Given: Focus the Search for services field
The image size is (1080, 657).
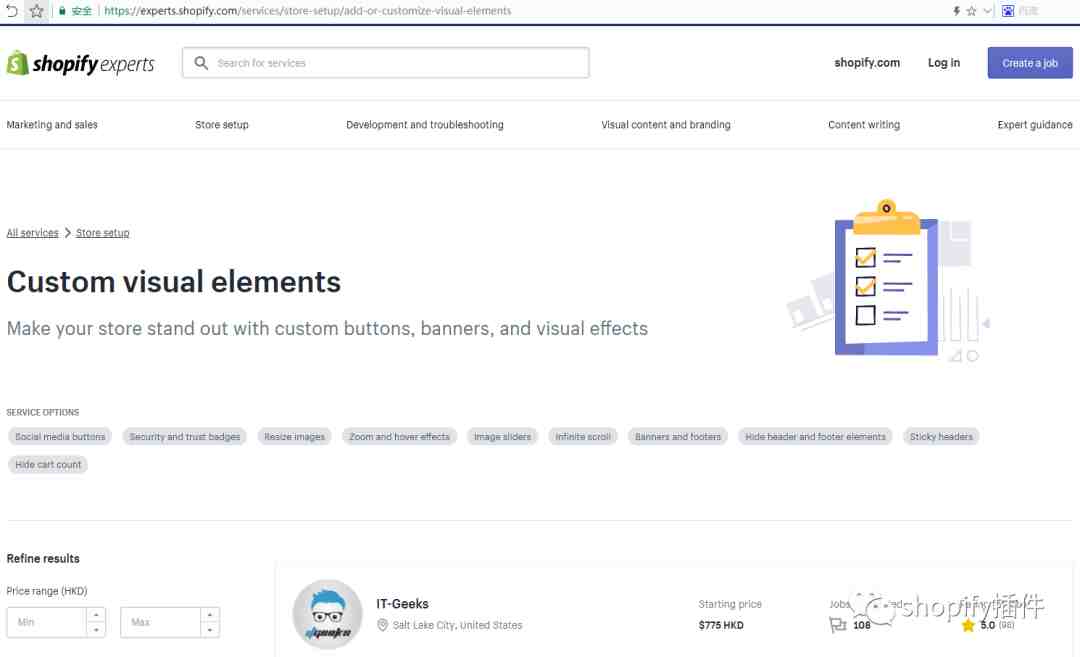Looking at the screenshot, I should [x=386, y=63].
